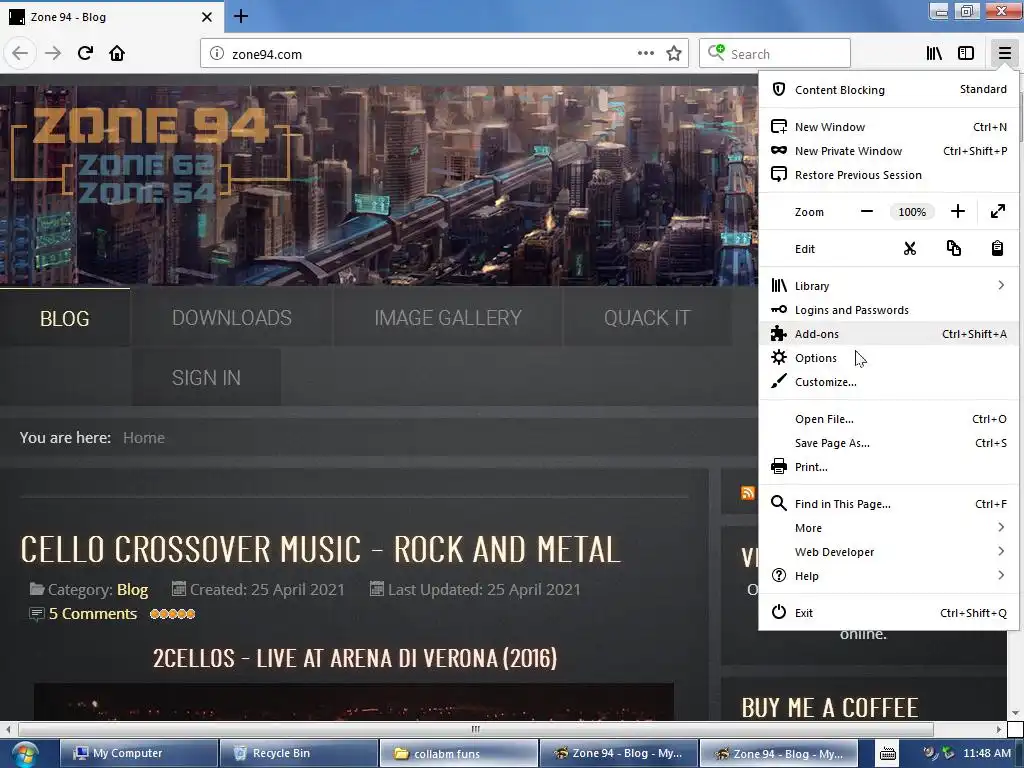The image size is (1024, 768).
Task: Open Add-ons manager
Action: tap(888, 334)
